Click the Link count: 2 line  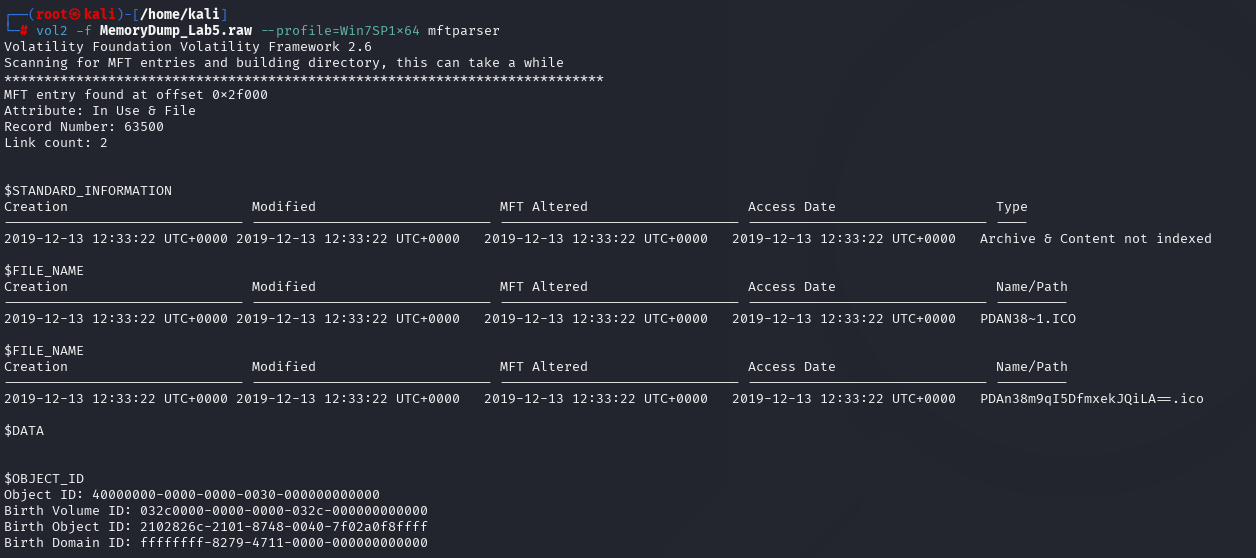56,143
